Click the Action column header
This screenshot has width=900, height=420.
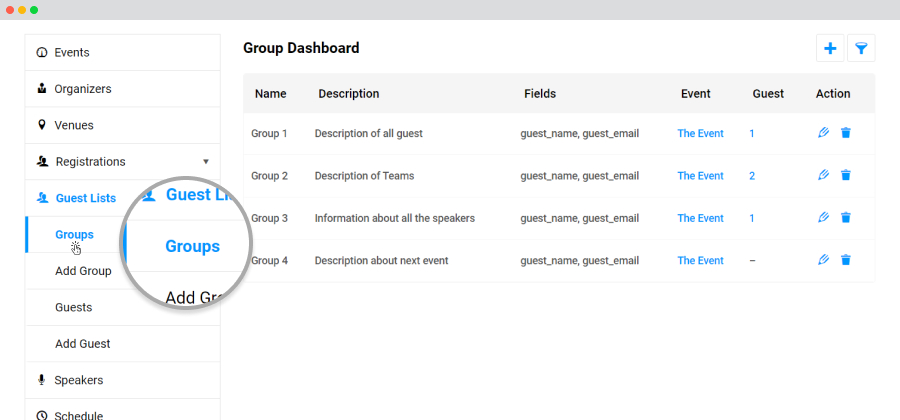(833, 94)
